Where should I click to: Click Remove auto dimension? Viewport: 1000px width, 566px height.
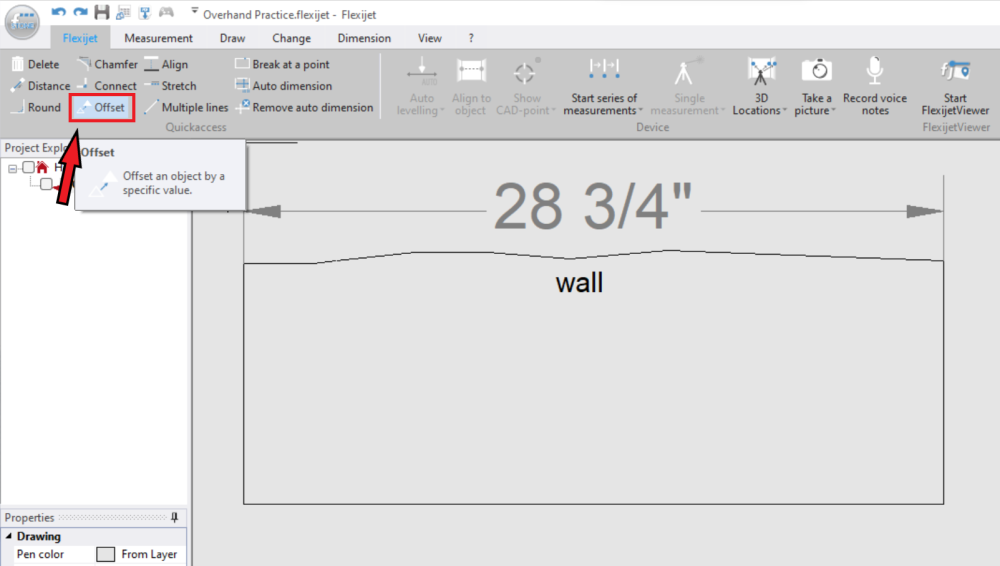304,107
